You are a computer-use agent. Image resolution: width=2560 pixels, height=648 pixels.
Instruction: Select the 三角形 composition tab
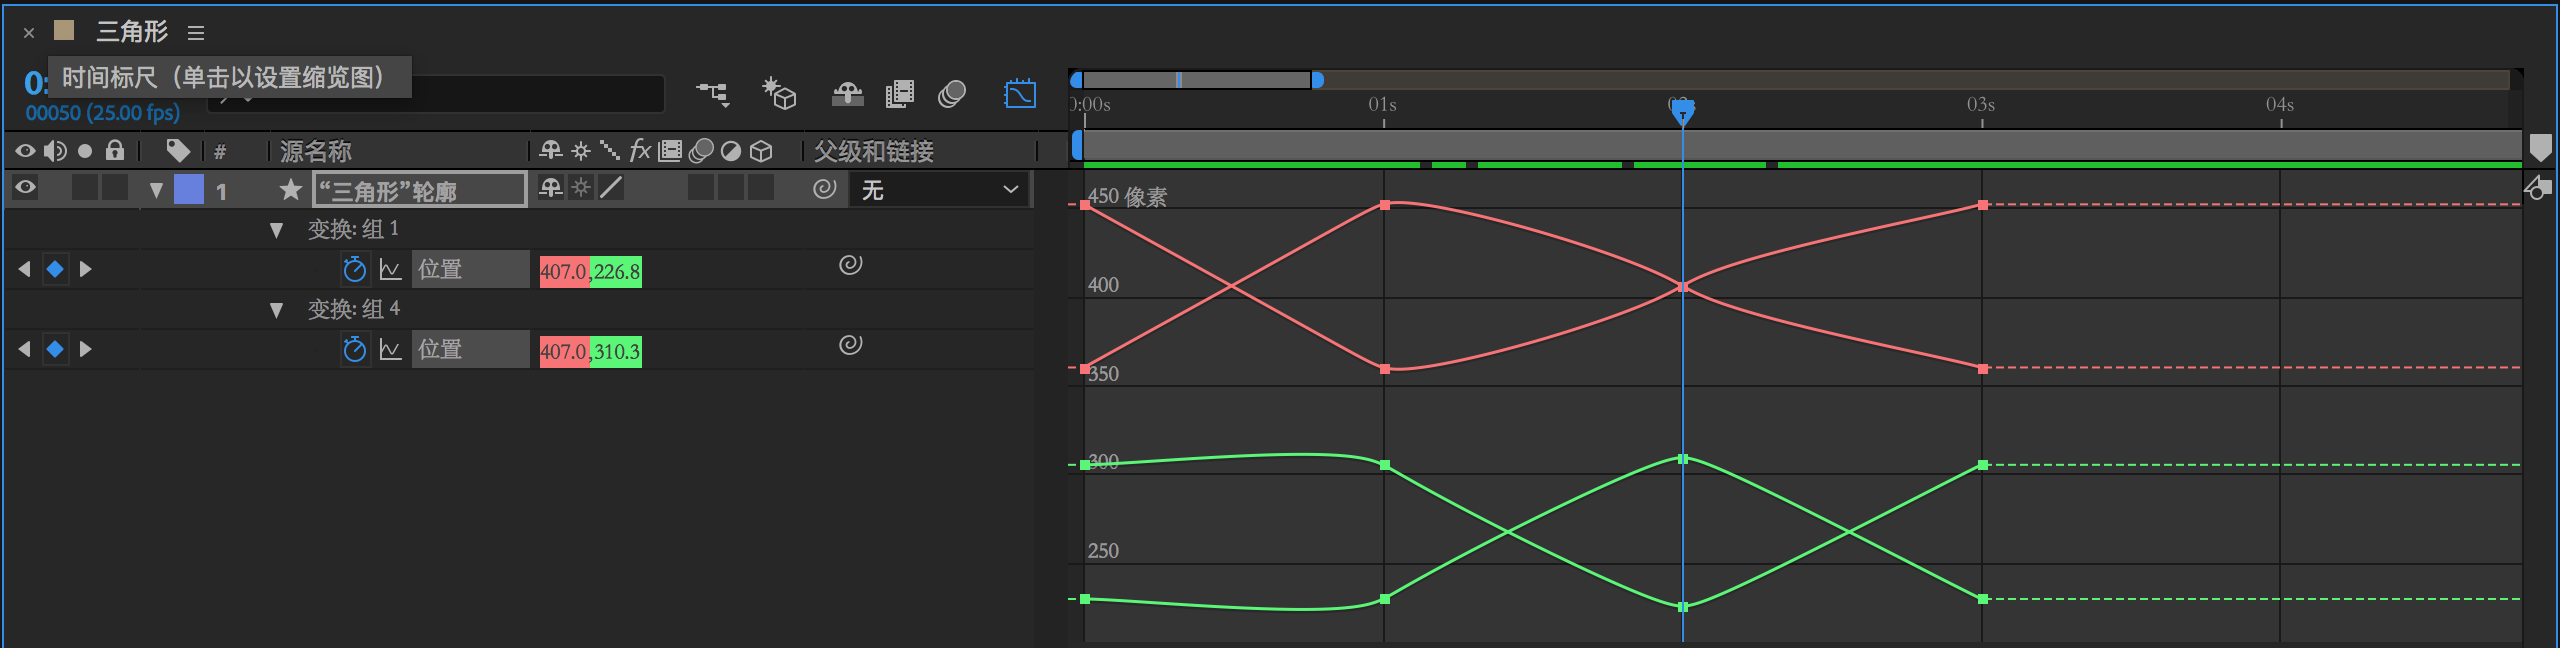(x=131, y=32)
